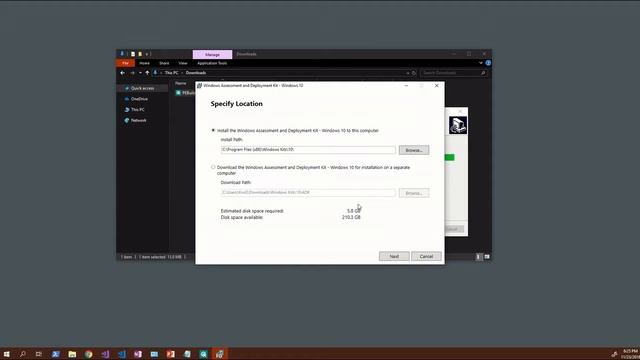Open the File tab in File Explorer
Image resolution: width=640 pixels, height=360 pixels.
tap(125, 63)
